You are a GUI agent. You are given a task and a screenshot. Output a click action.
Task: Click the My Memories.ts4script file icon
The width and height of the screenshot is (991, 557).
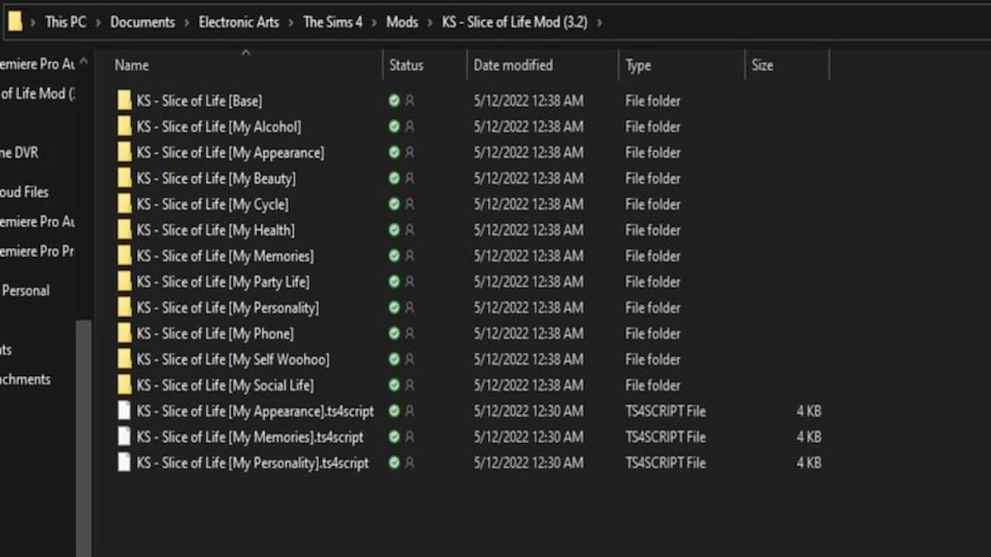124,437
